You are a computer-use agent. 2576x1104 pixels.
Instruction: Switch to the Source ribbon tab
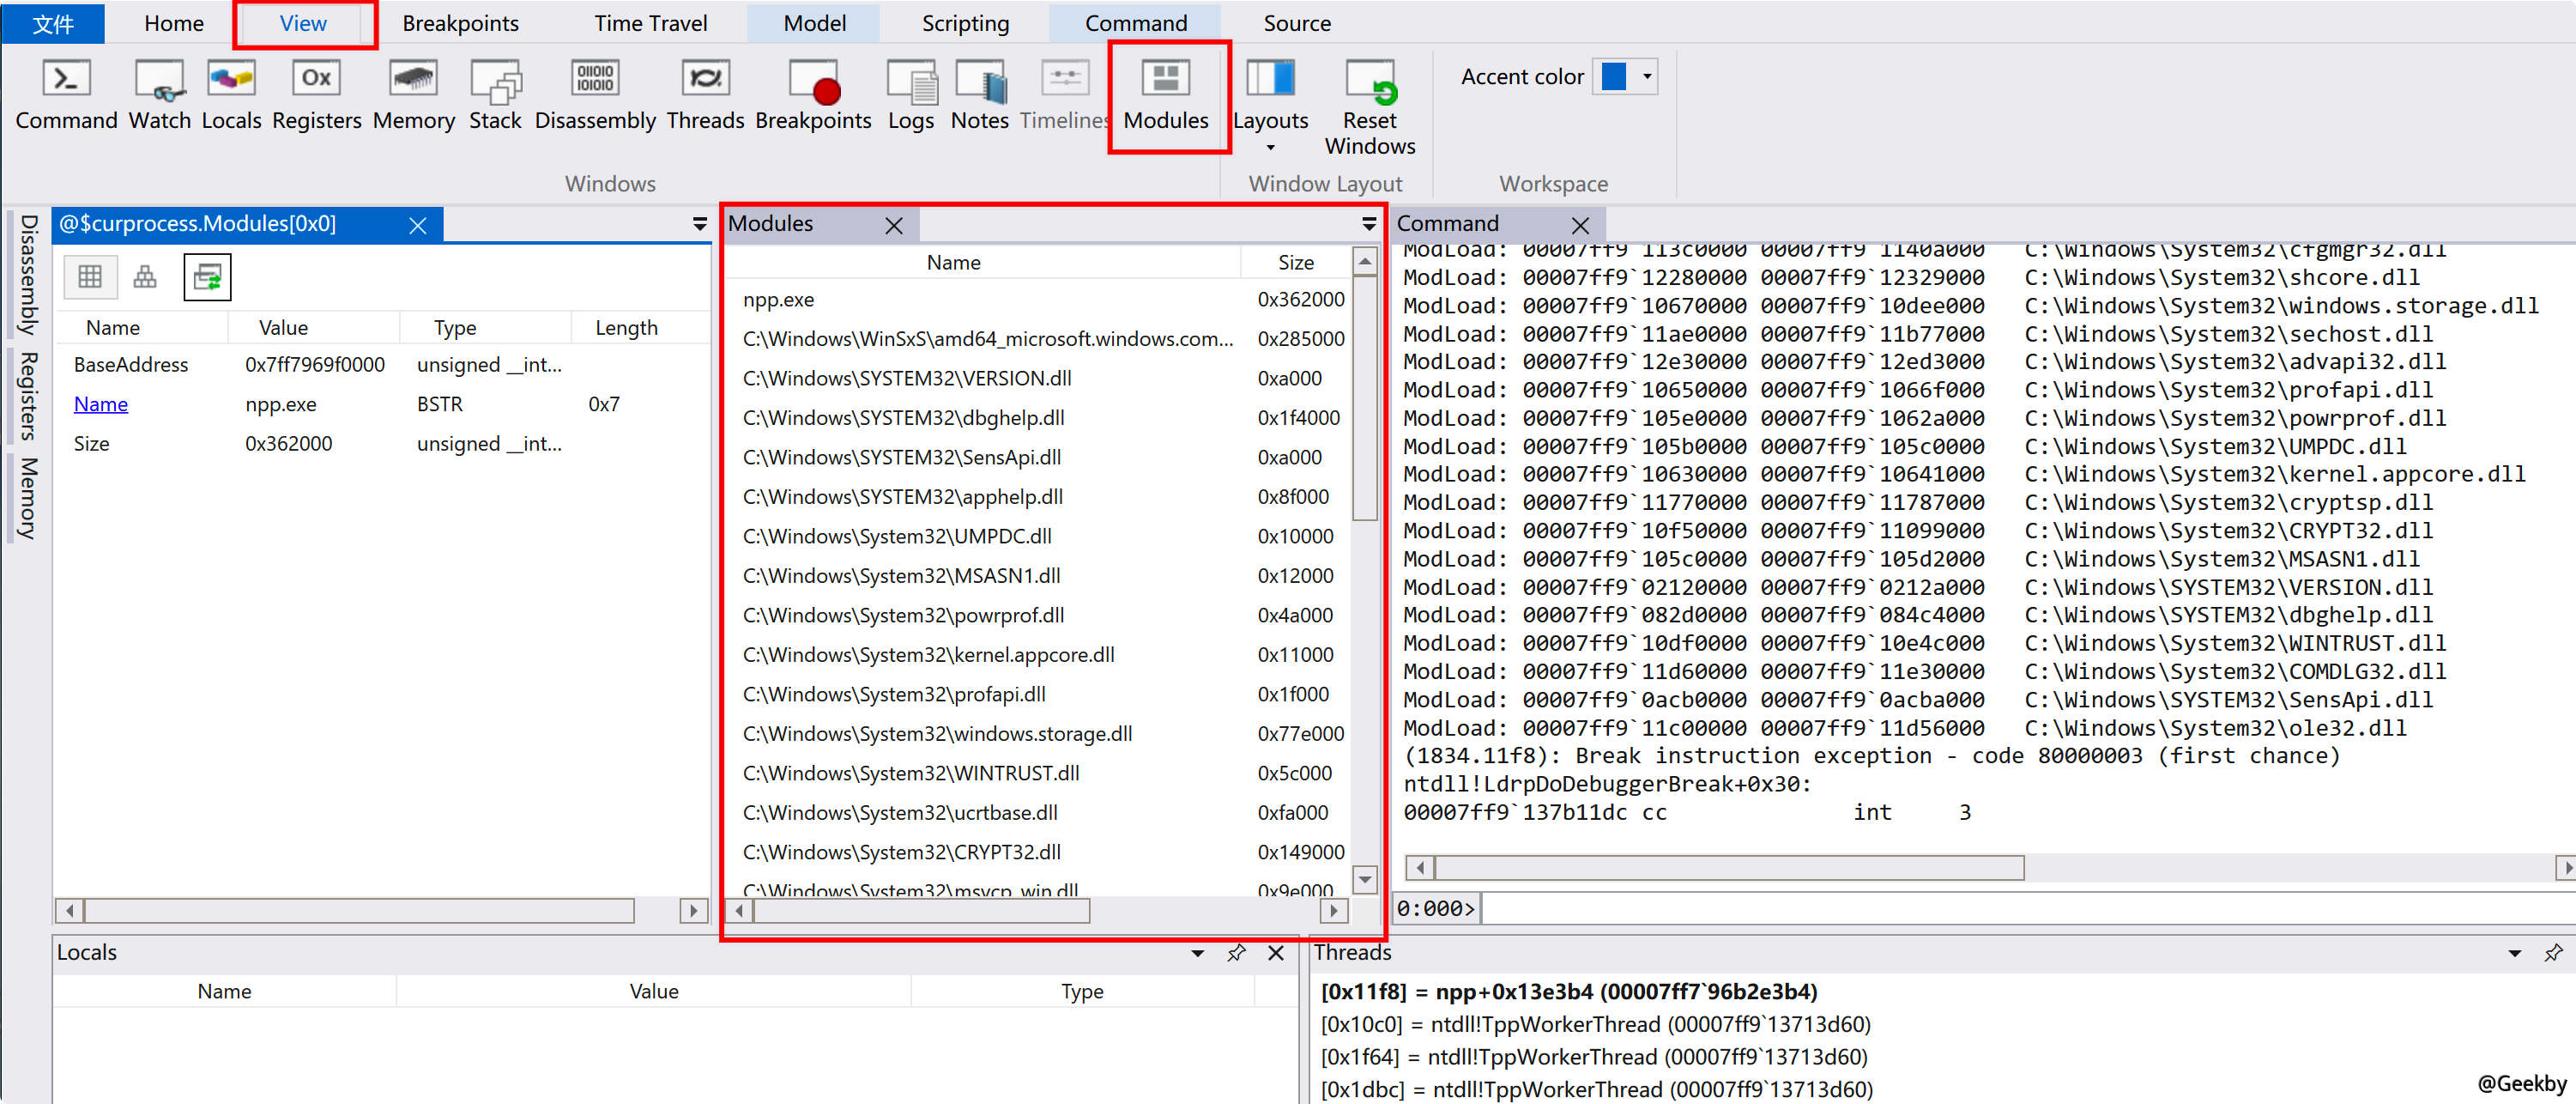coord(1297,23)
